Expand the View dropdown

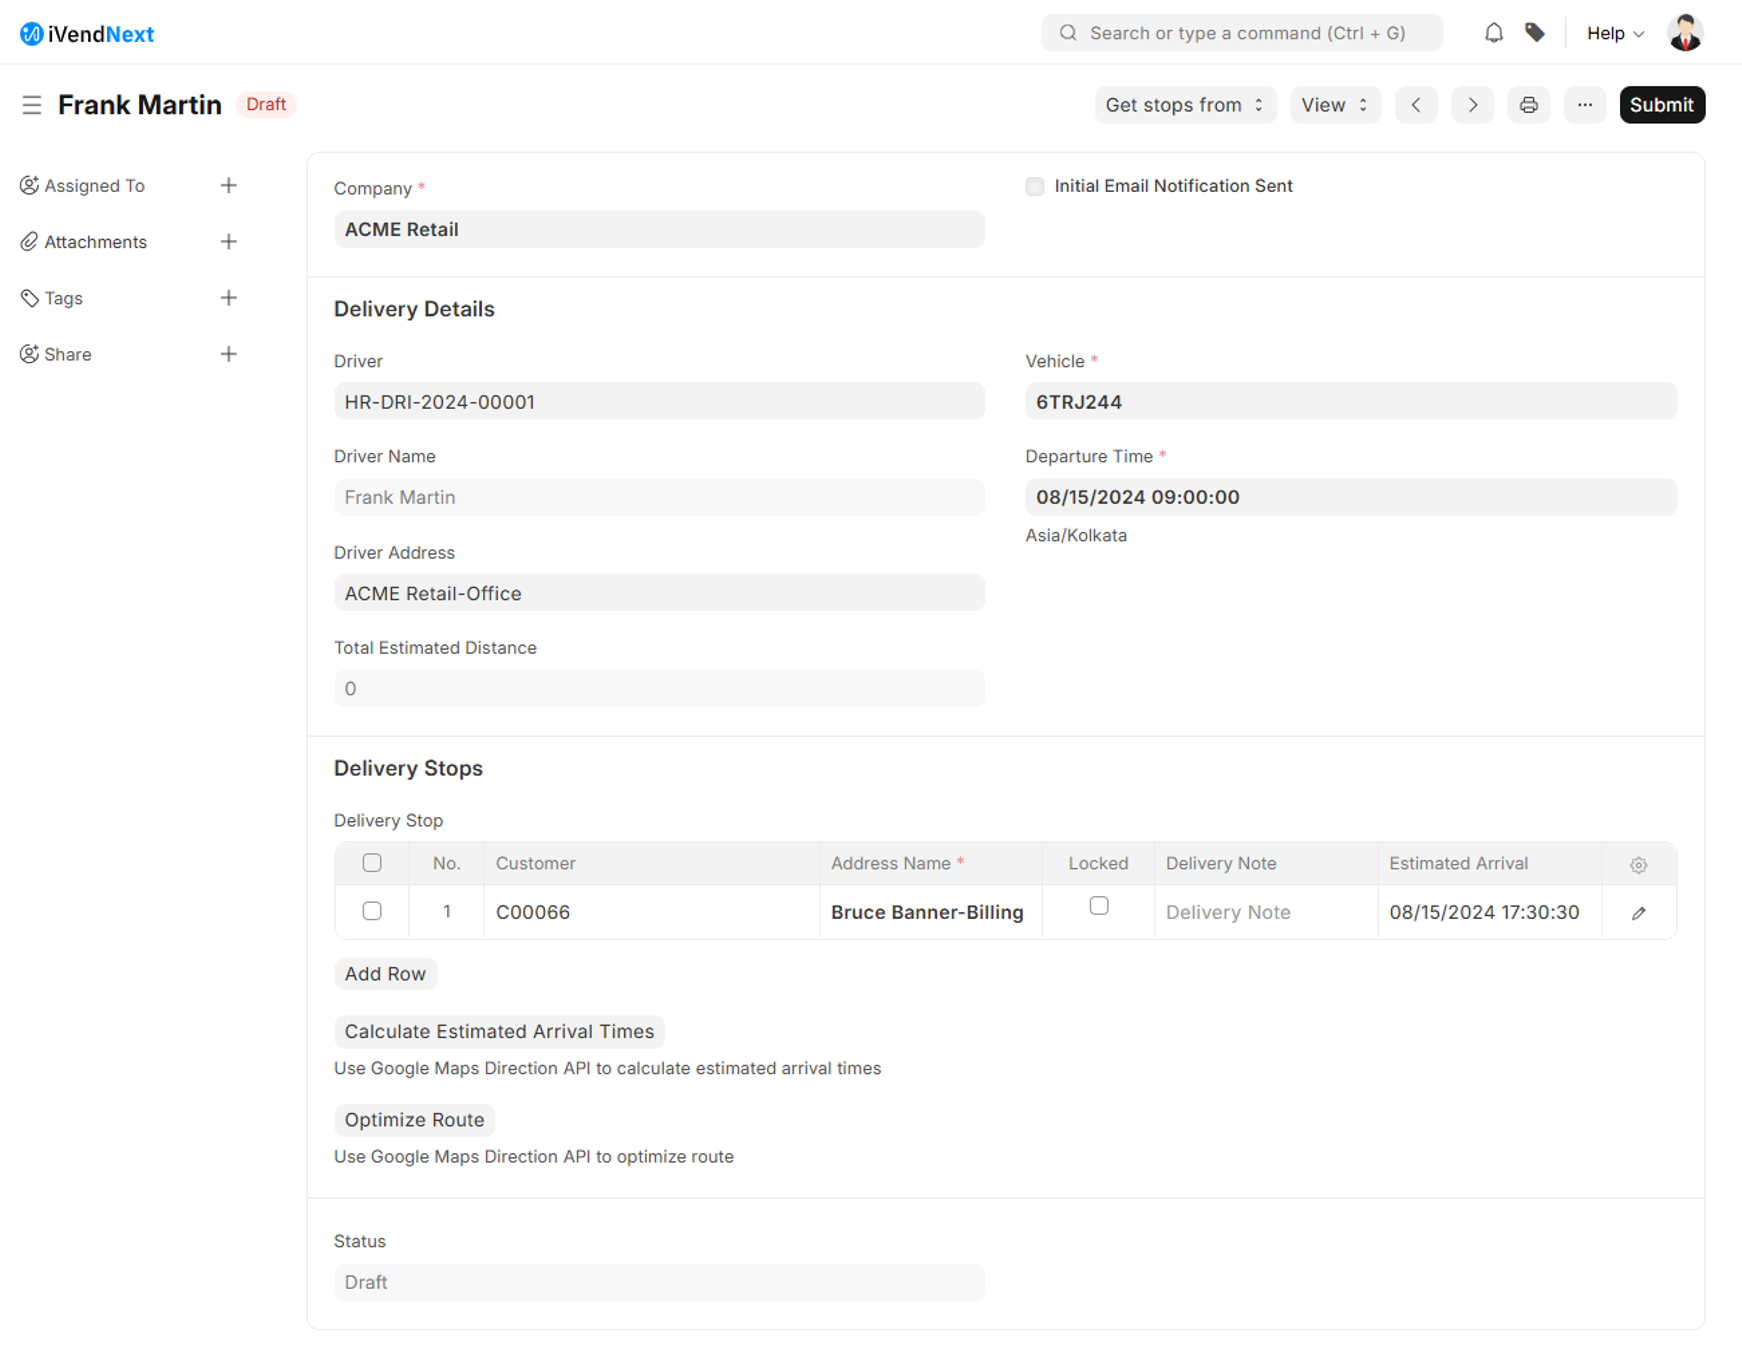pyautogui.click(x=1335, y=105)
